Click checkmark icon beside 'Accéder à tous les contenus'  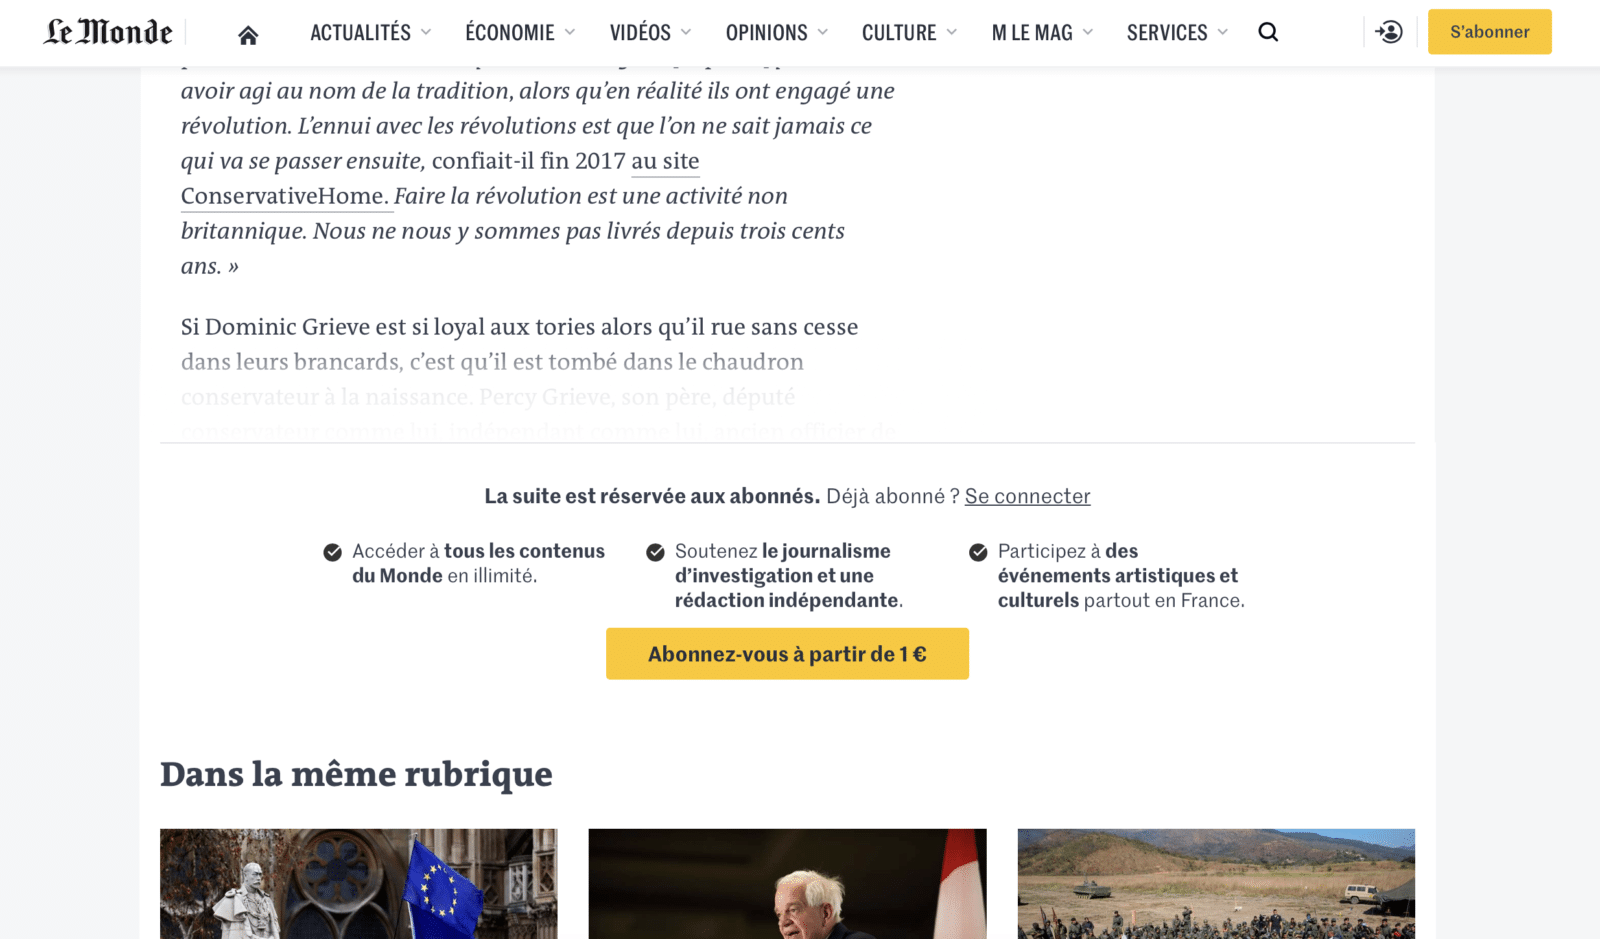(x=333, y=552)
